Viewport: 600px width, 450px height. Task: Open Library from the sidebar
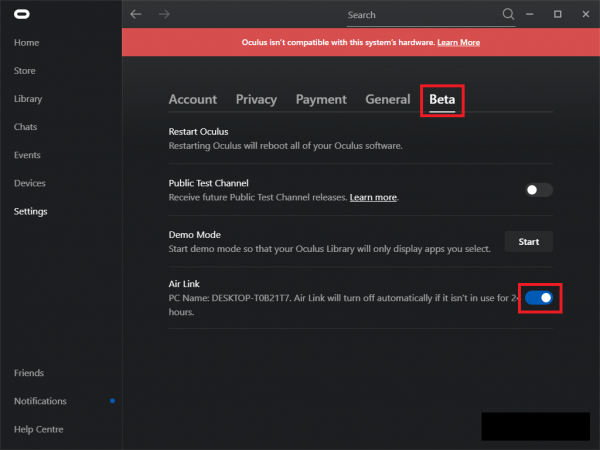28,99
